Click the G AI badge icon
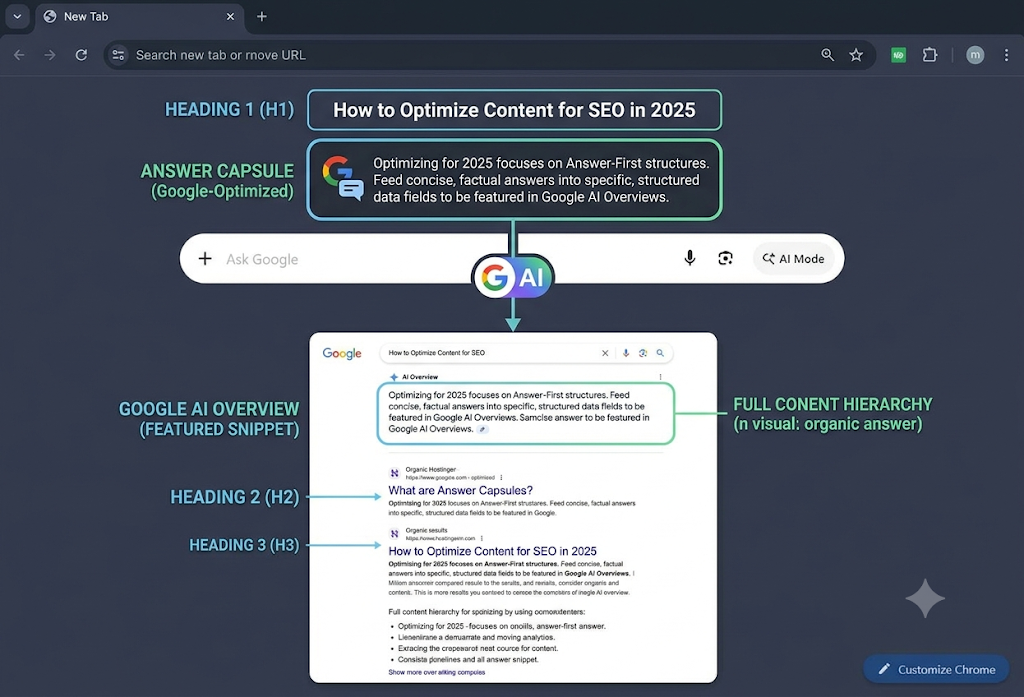1024x697 pixels. pos(513,277)
